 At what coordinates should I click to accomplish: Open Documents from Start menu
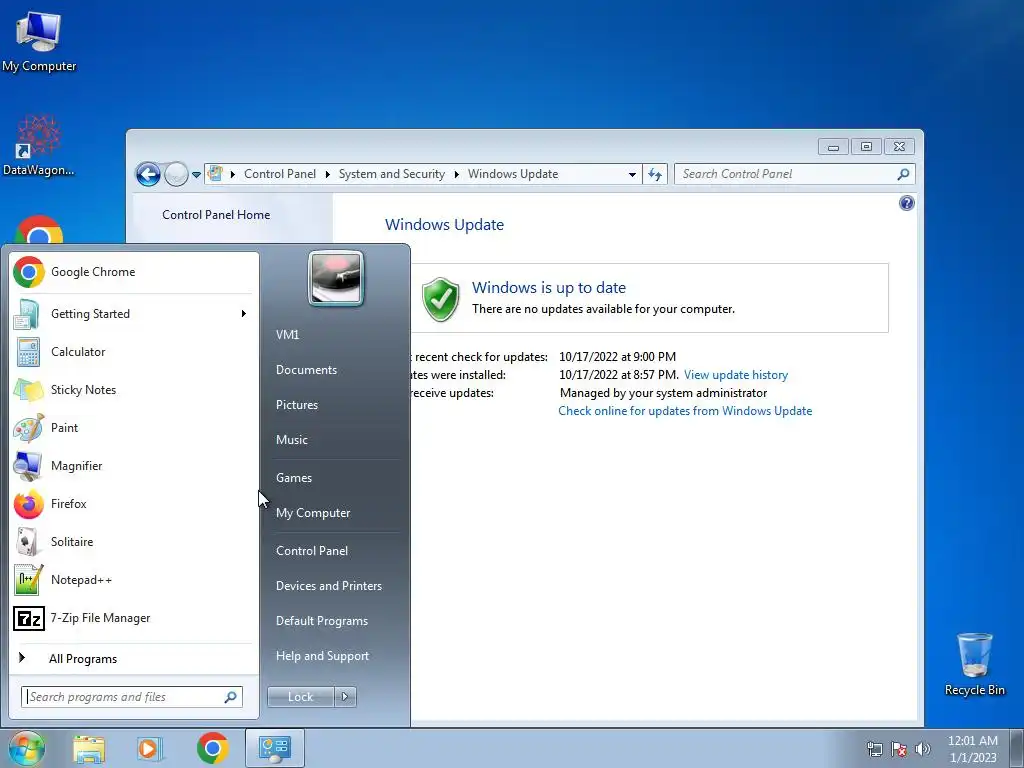pos(306,370)
